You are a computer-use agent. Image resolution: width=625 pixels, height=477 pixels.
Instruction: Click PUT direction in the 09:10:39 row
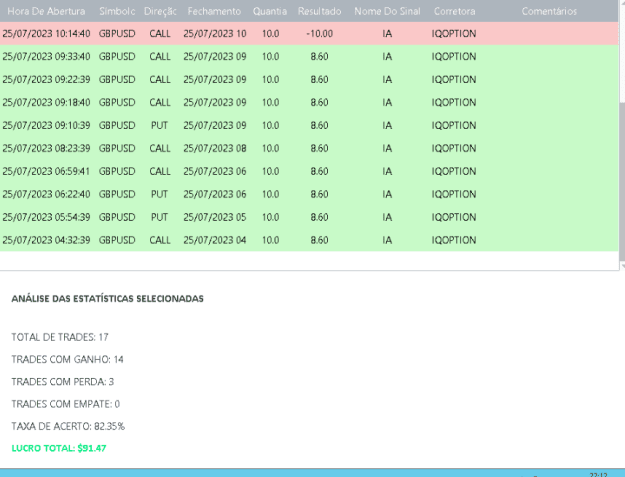pyautogui.click(x=159, y=125)
